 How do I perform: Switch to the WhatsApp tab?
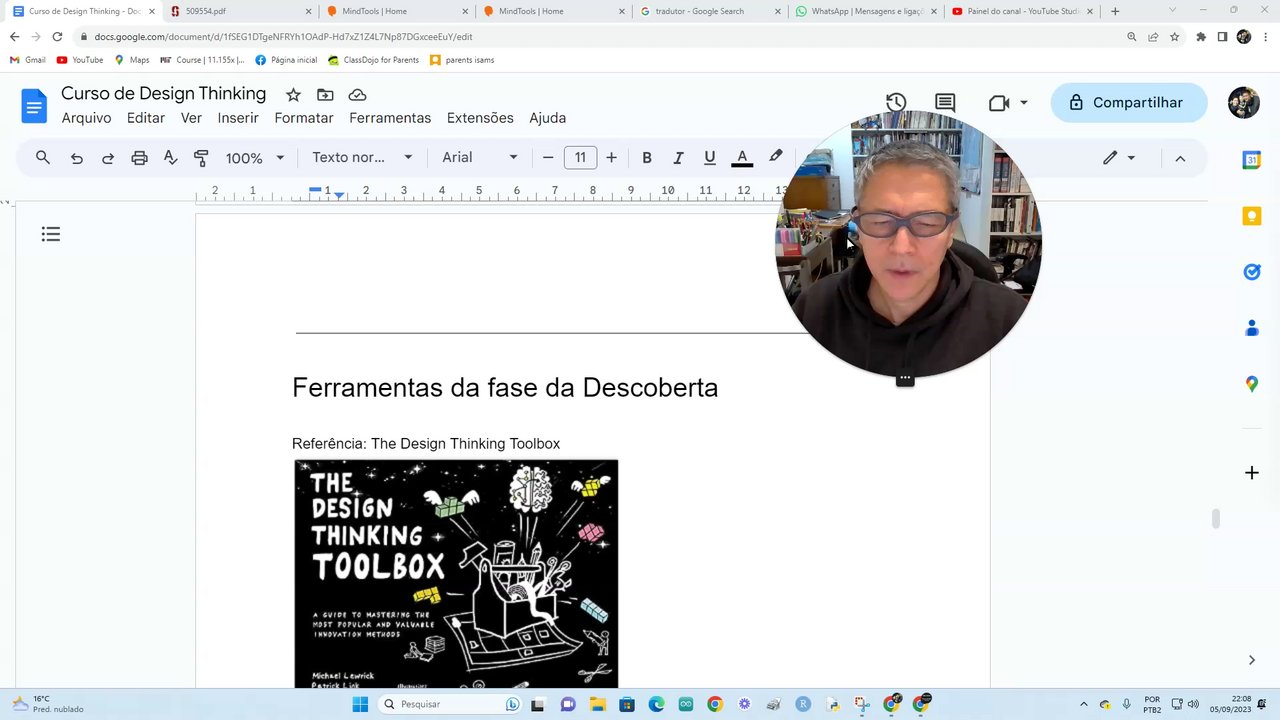pyautogui.click(x=865, y=11)
